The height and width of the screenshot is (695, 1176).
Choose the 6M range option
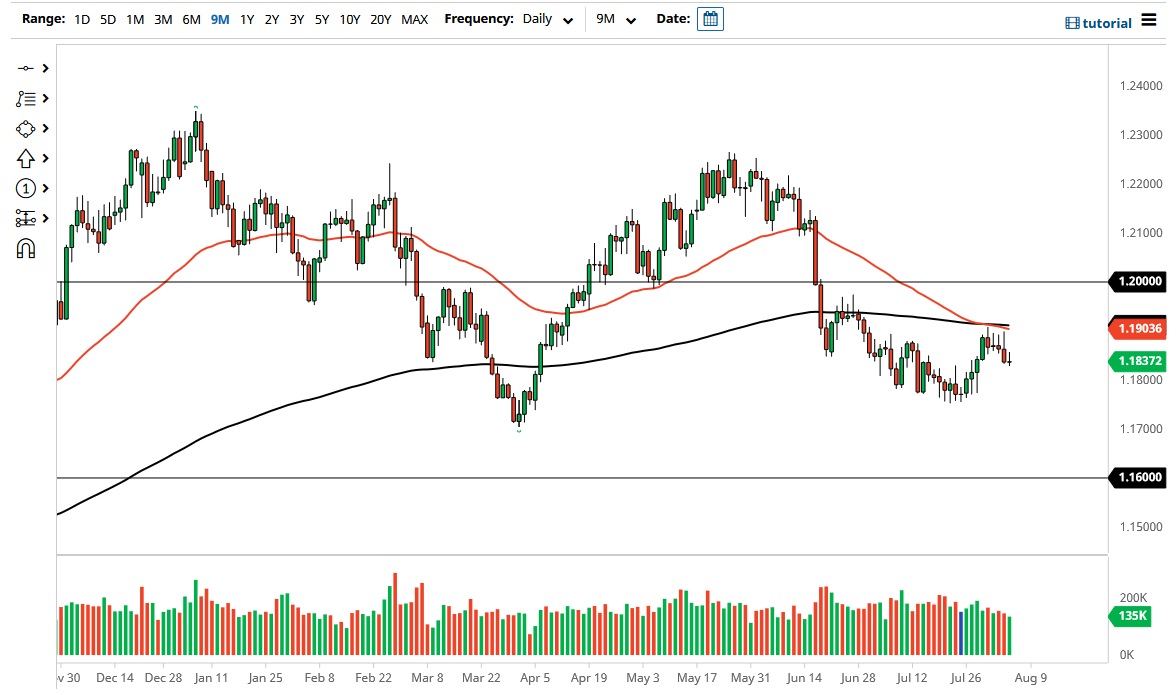coord(191,19)
